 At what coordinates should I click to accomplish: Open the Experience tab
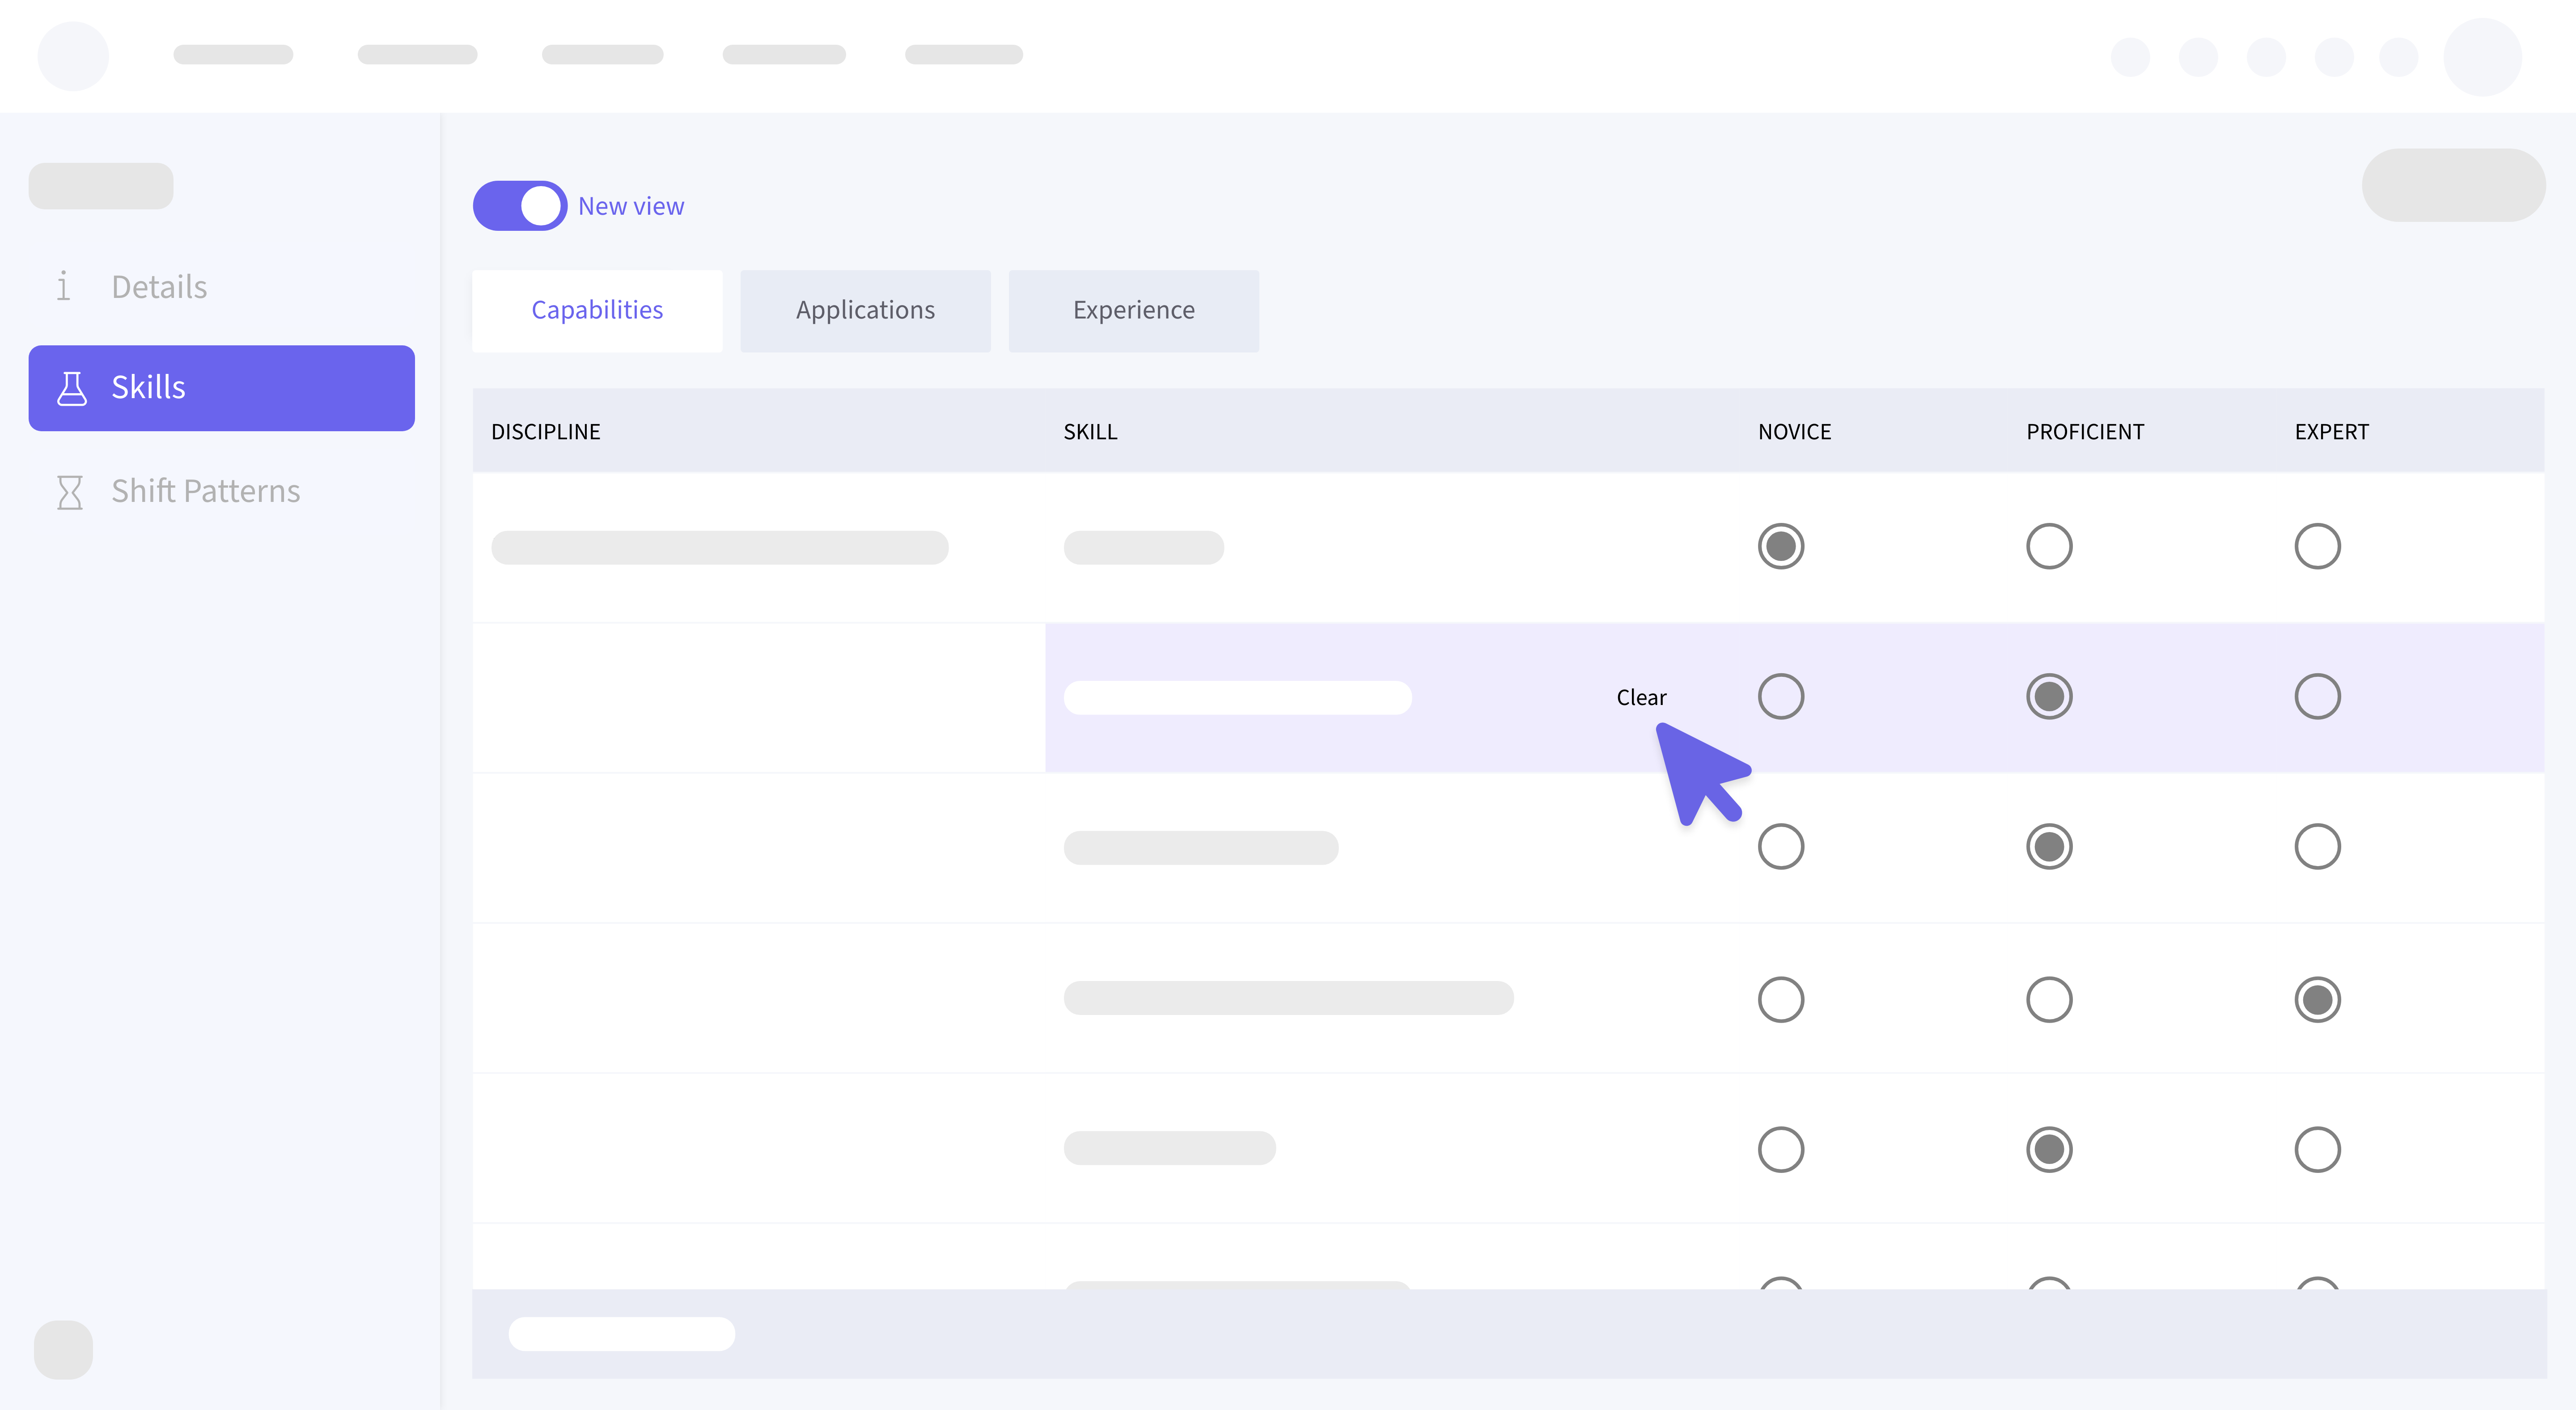(1133, 311)
